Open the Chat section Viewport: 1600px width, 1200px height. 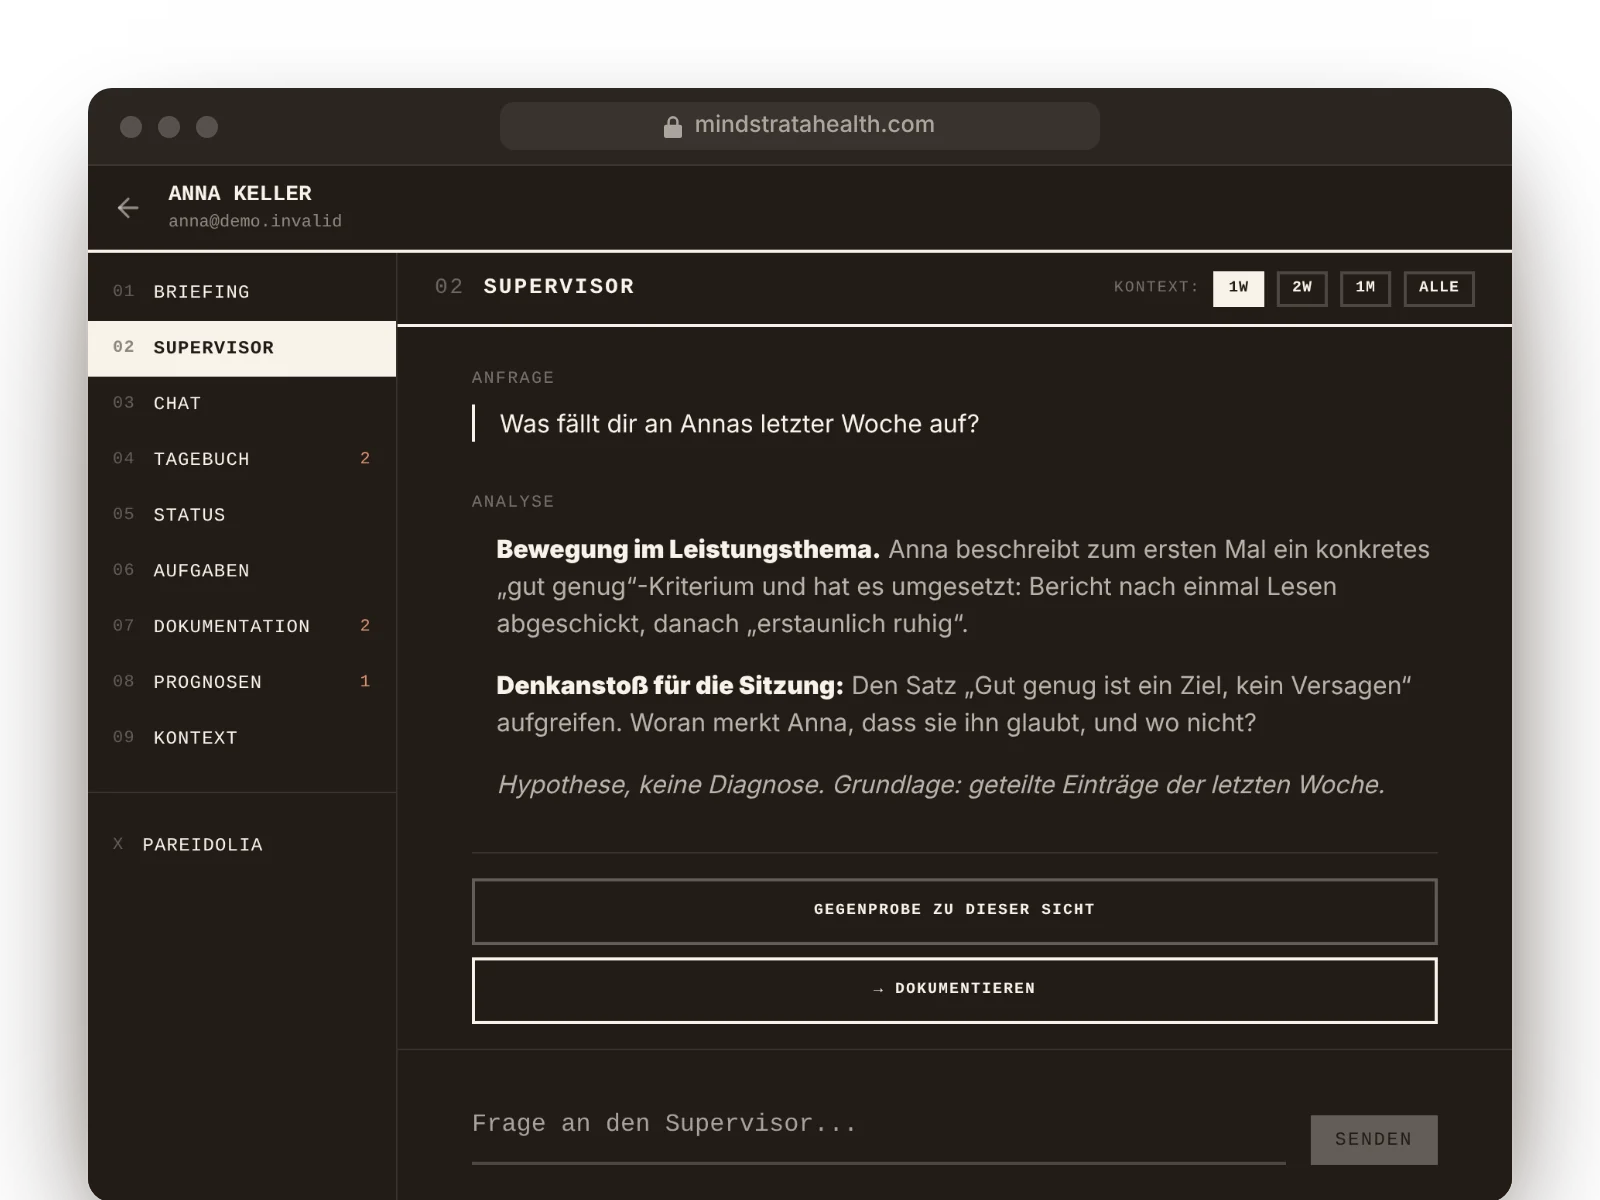(242, 404)
